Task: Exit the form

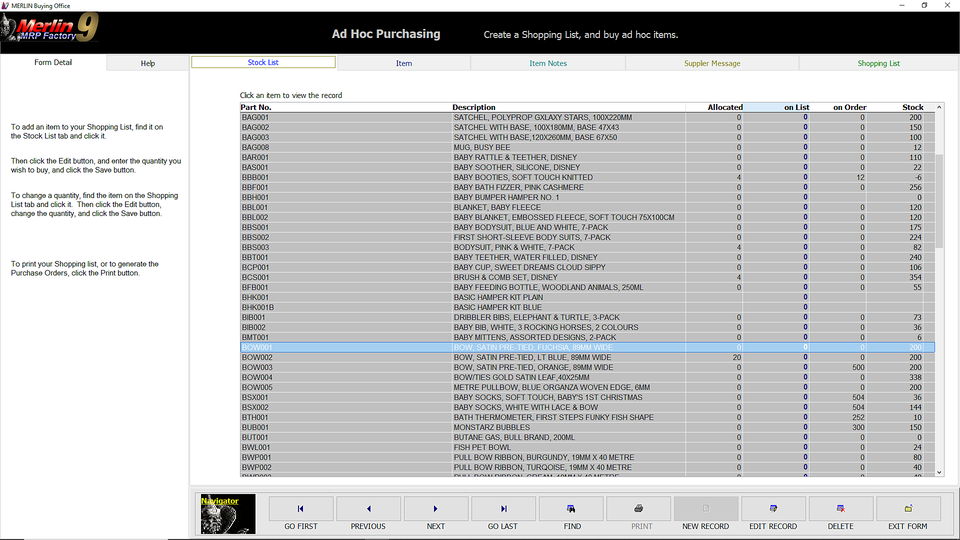Action: 908,509
